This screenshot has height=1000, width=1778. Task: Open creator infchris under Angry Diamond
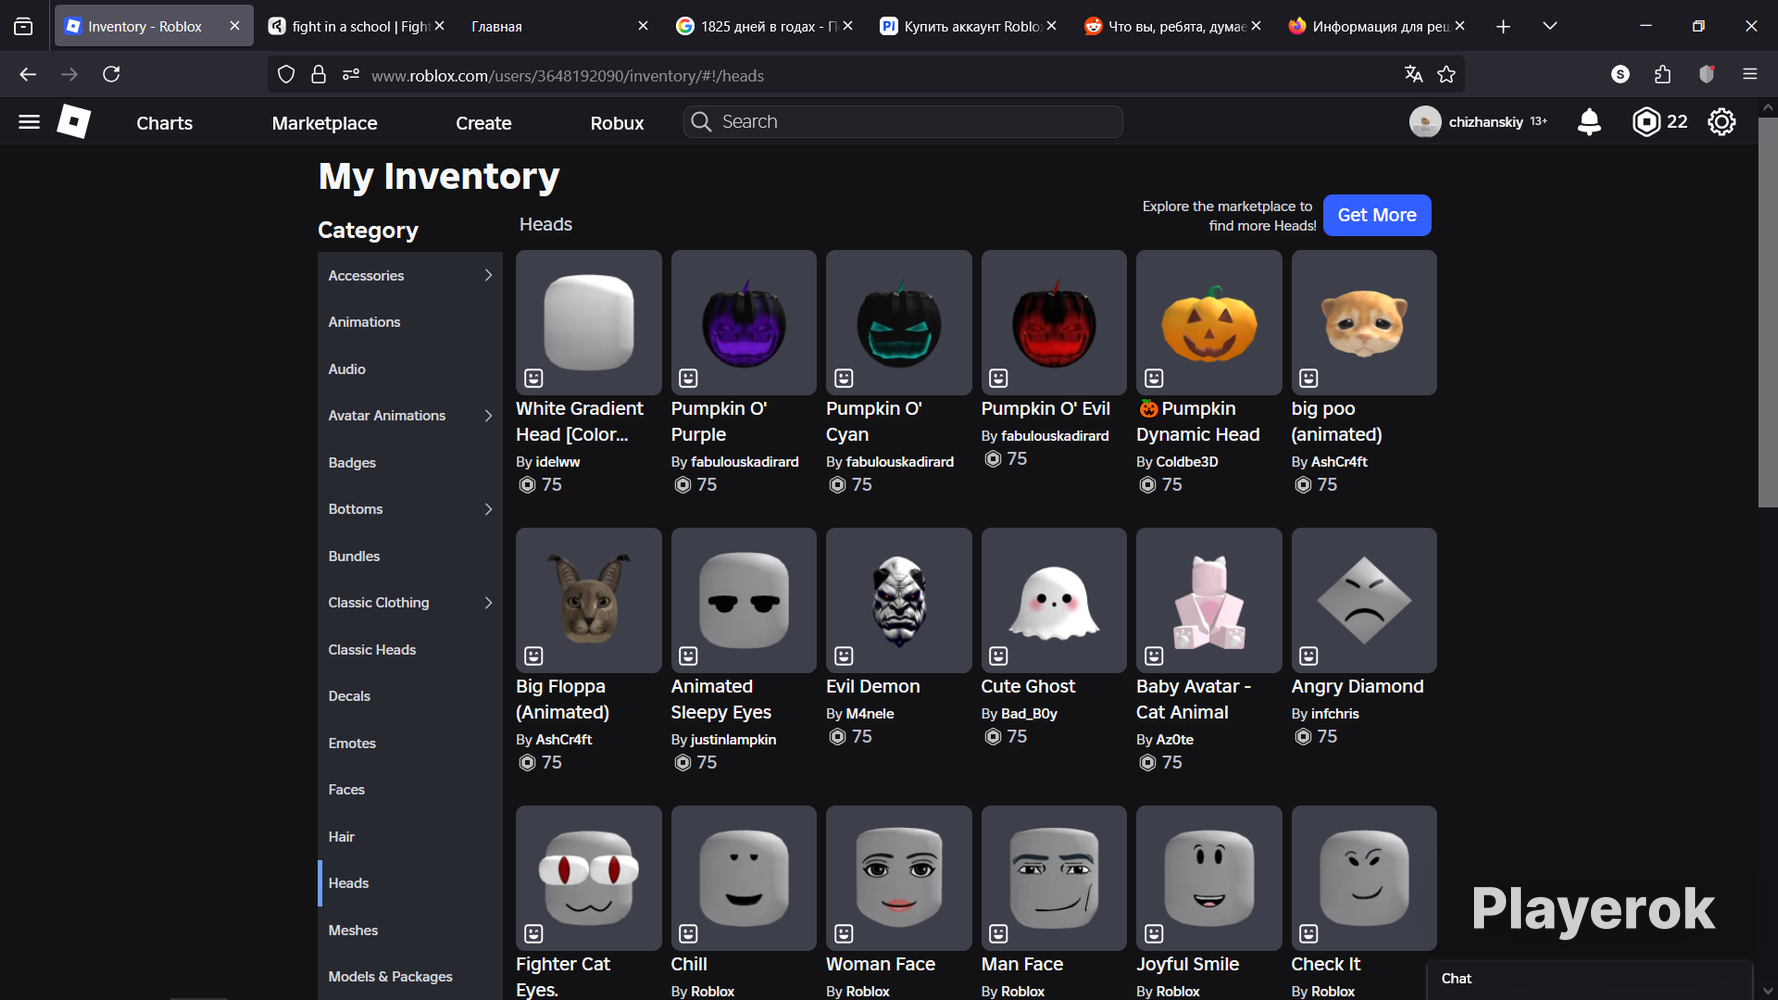point(1335,714)
